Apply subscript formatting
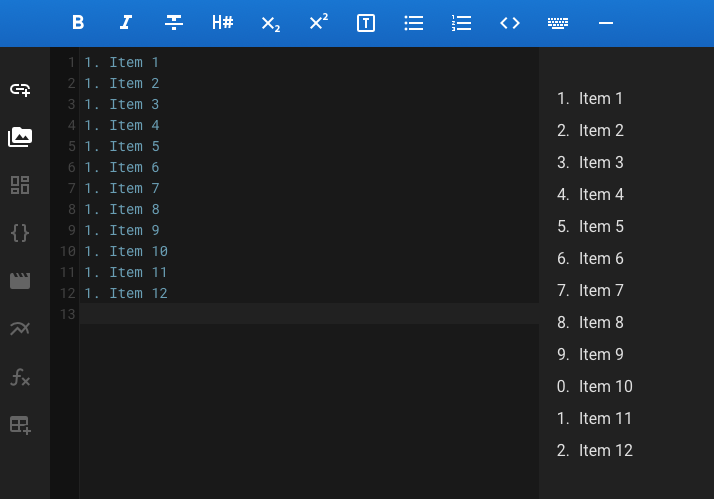The image size is (714, 499). pos(270,23)
